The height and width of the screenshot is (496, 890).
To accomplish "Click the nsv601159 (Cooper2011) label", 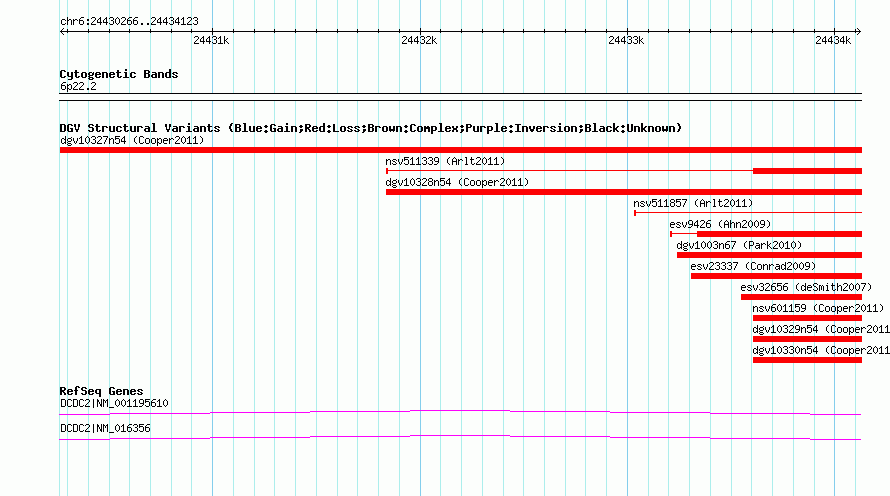I will click(x=818, y=308).
